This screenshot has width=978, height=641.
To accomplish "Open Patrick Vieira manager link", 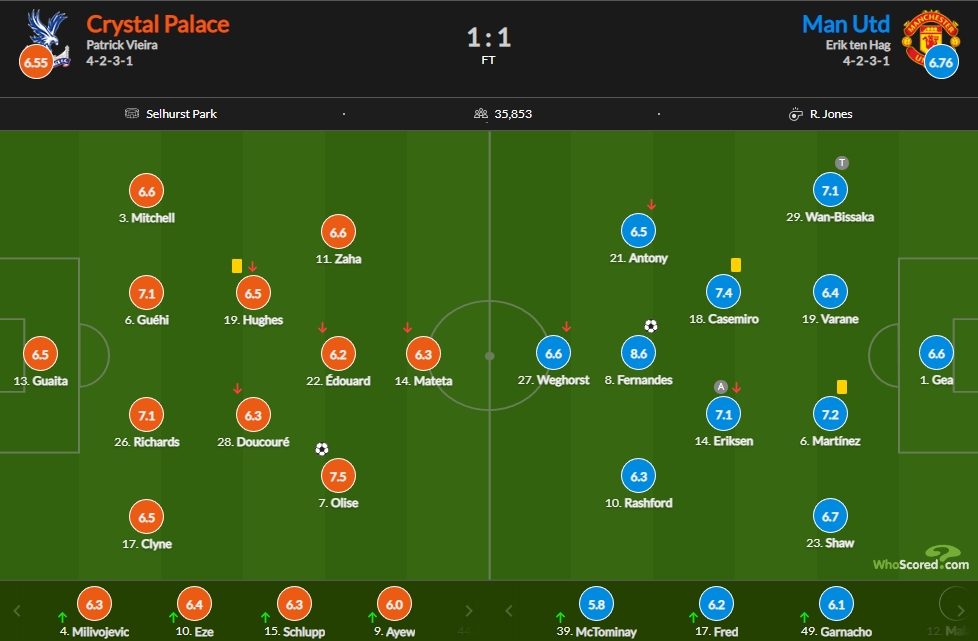I will pos(122,45).
